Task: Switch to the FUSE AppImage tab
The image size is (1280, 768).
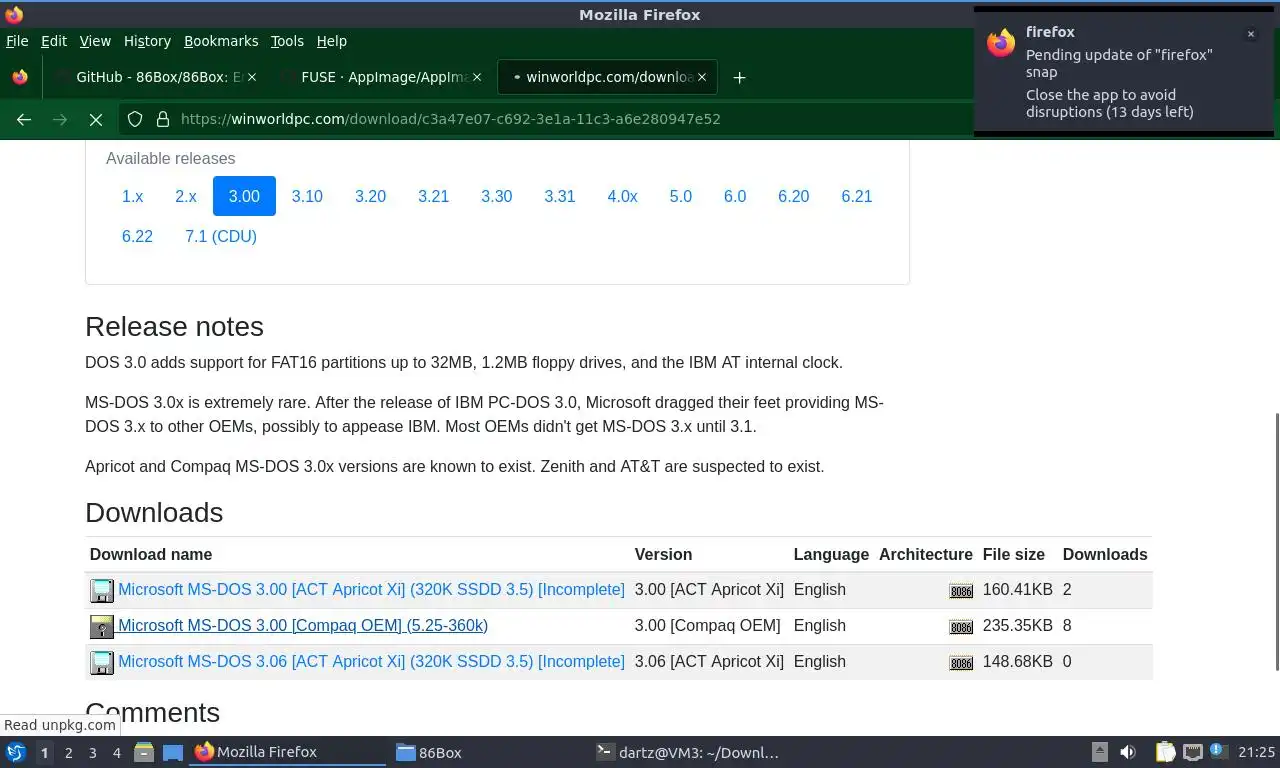Action: click(x=380, y=77)
